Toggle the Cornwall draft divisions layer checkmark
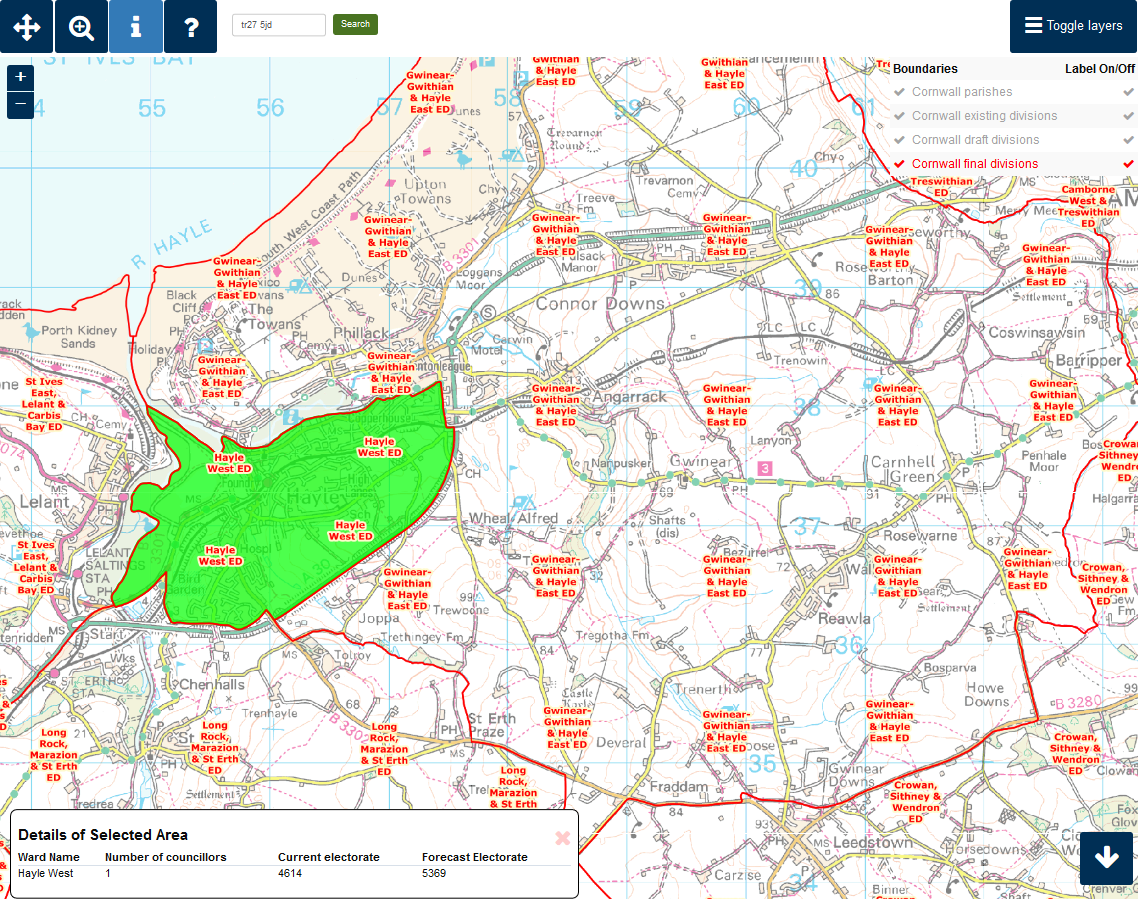This screenshot has height=899, width=1138. (x=900, y=140)
